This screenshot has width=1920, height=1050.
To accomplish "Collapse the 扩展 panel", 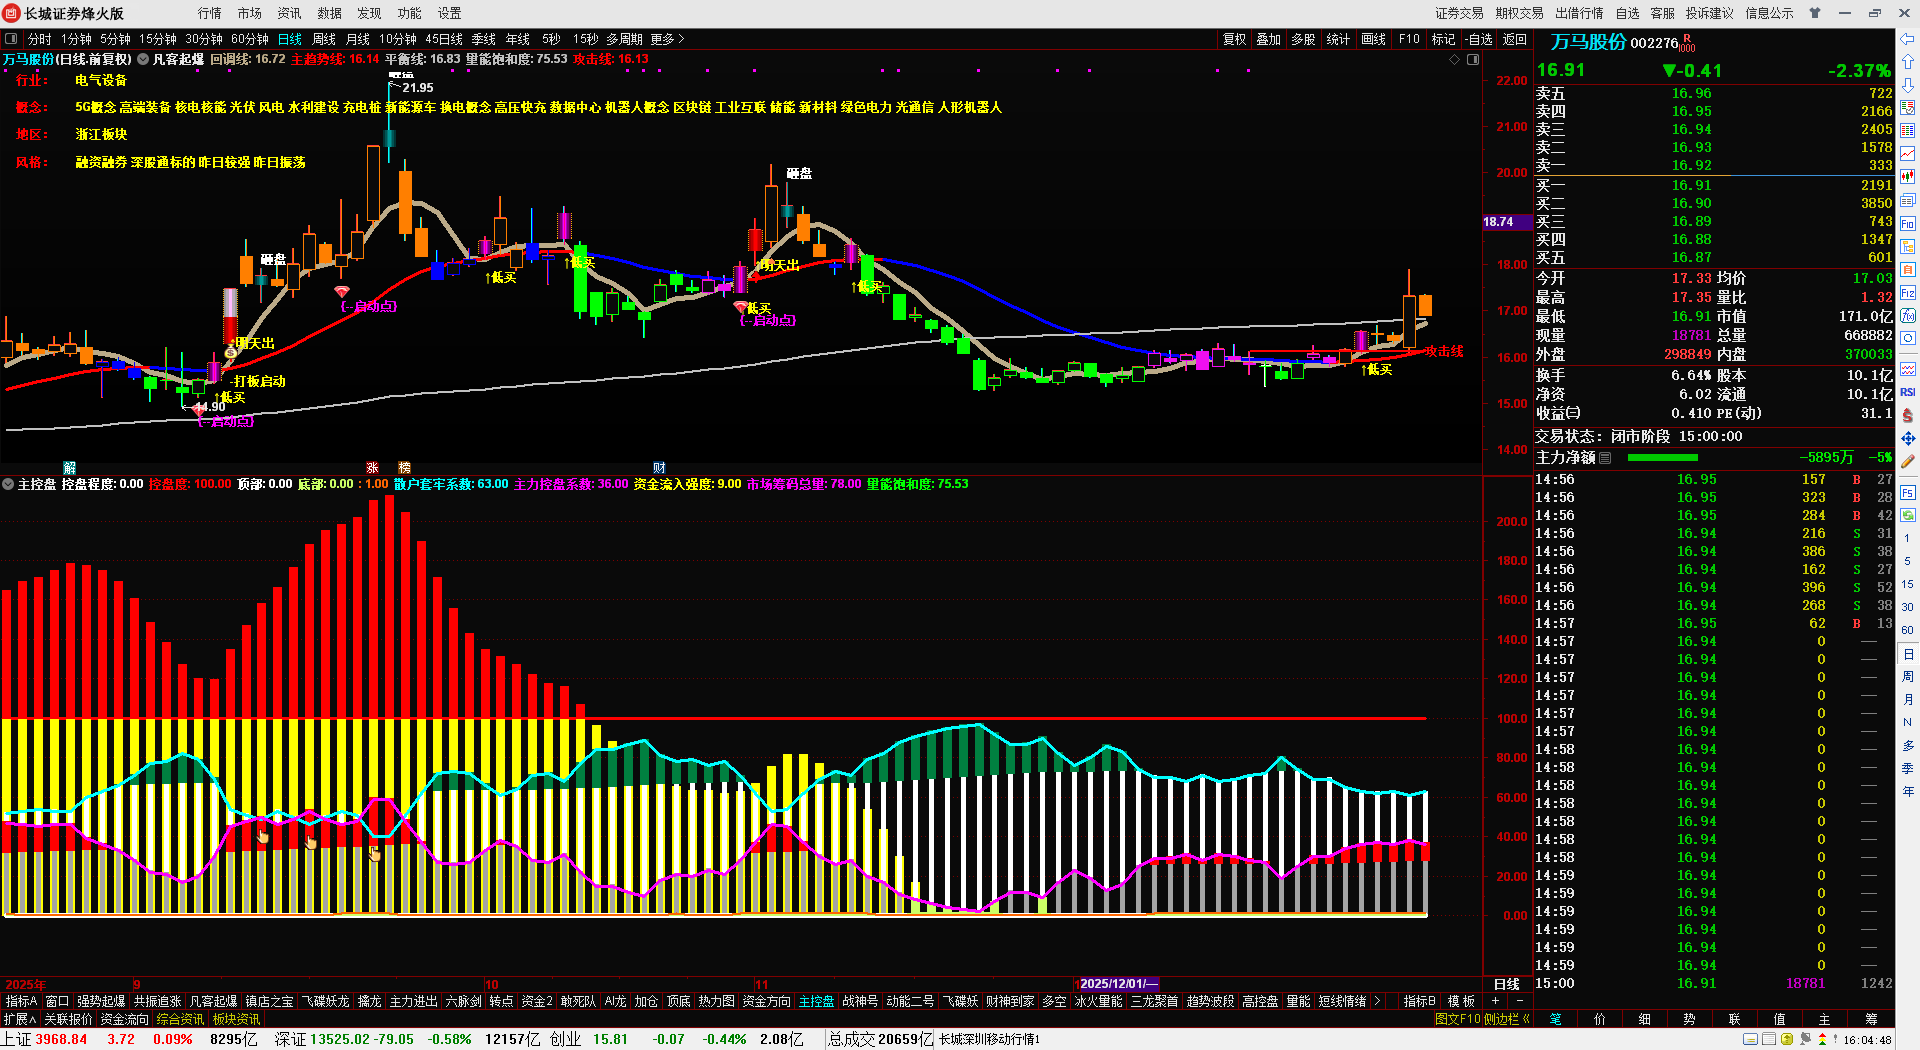I will click(20, 1019).
